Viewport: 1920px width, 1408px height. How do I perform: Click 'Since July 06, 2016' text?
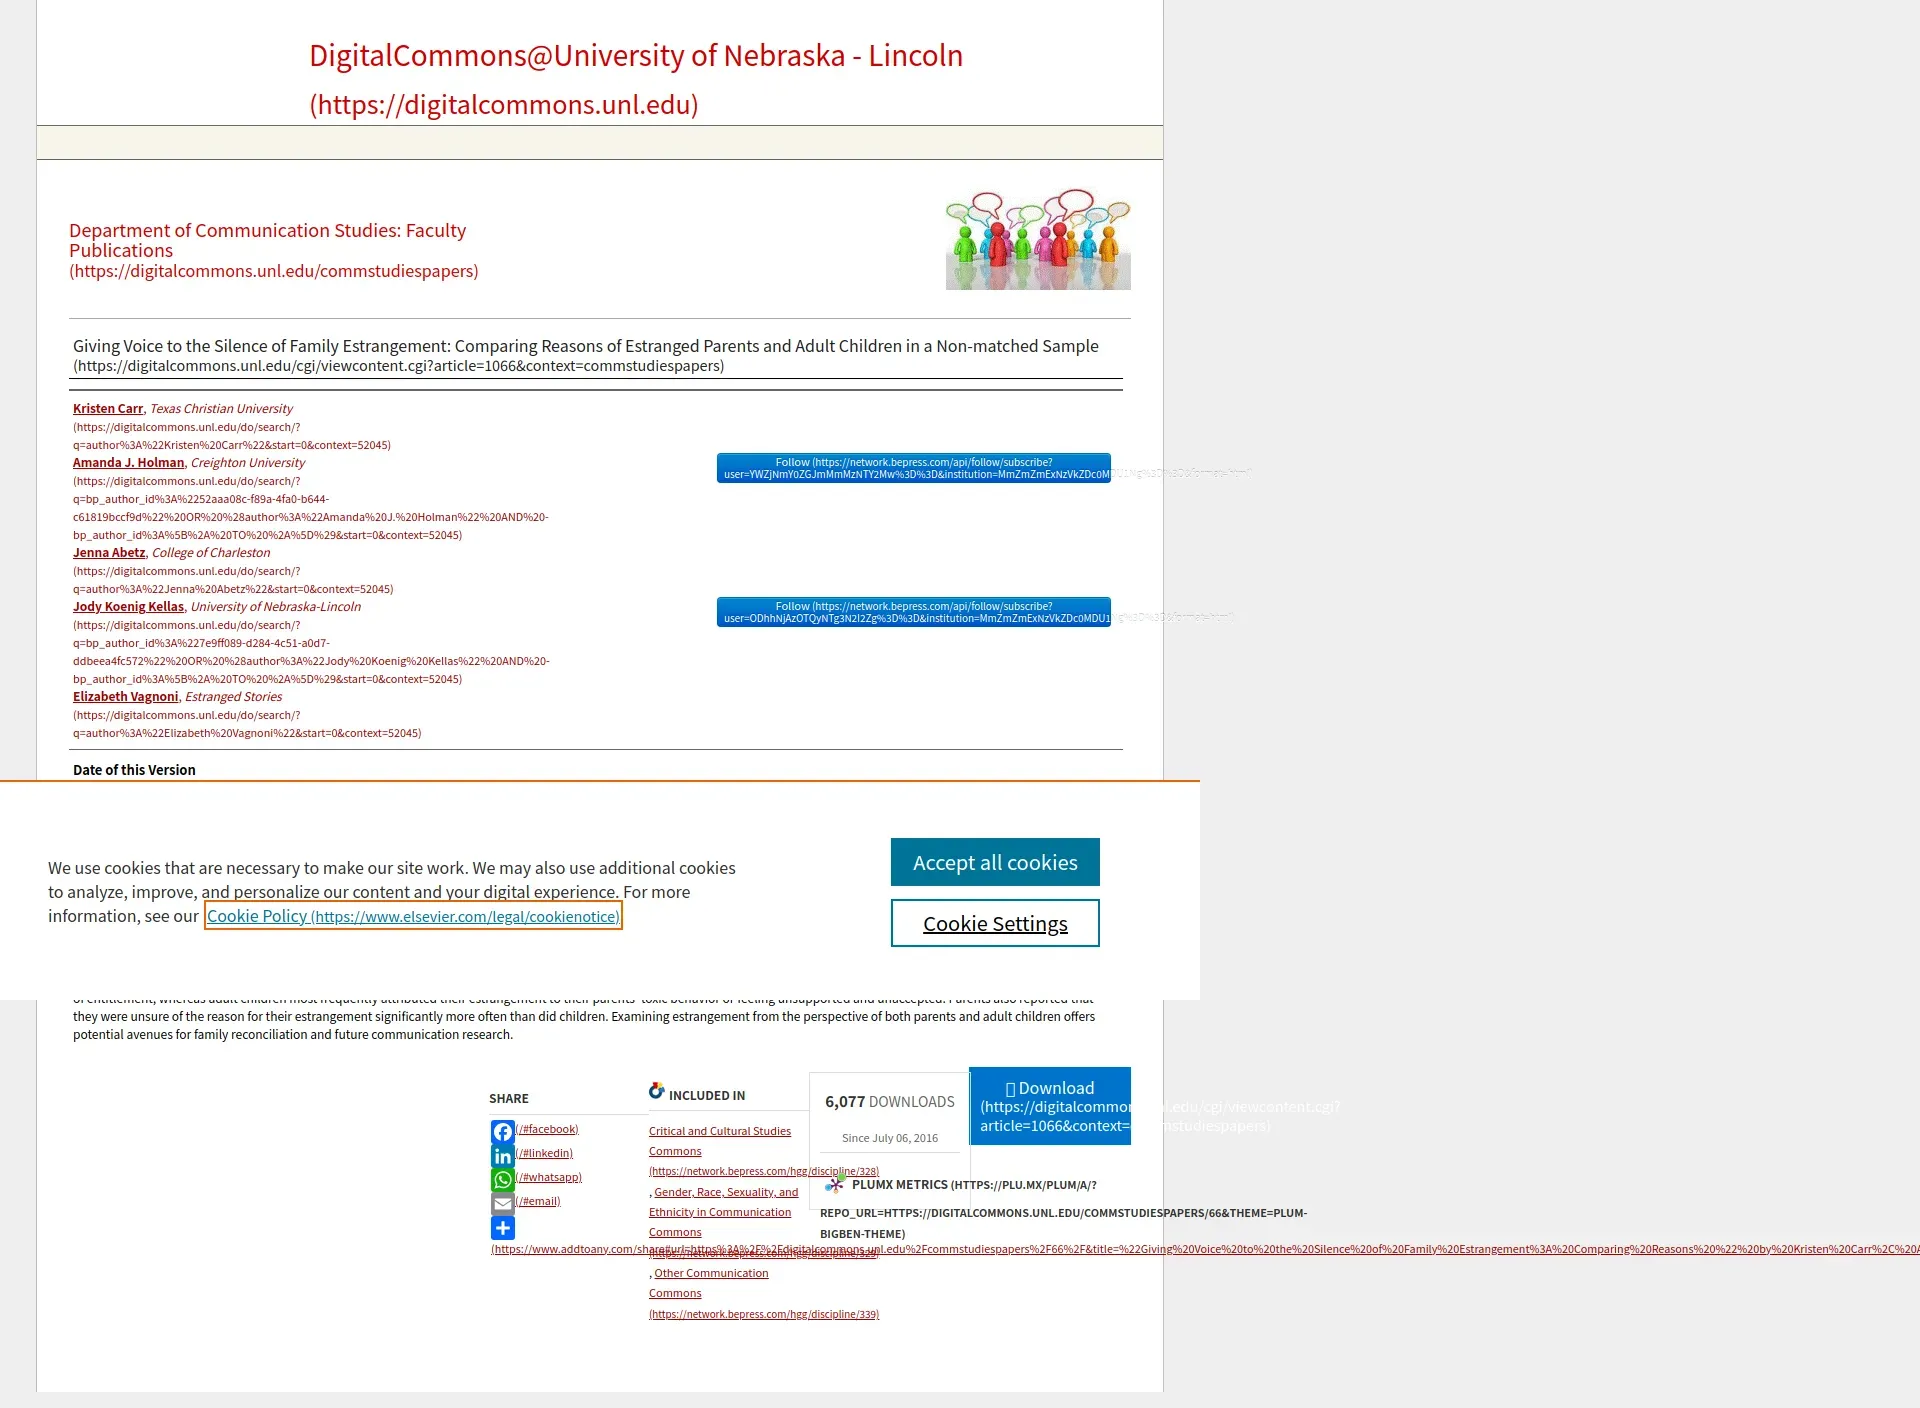890,1138
